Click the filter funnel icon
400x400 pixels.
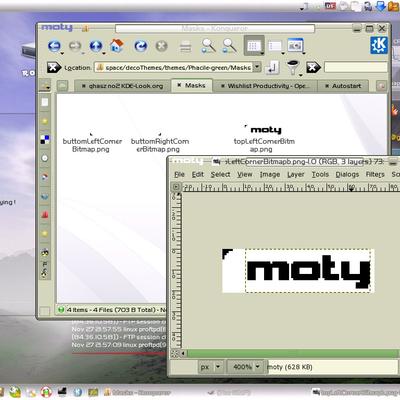[293, 67]
